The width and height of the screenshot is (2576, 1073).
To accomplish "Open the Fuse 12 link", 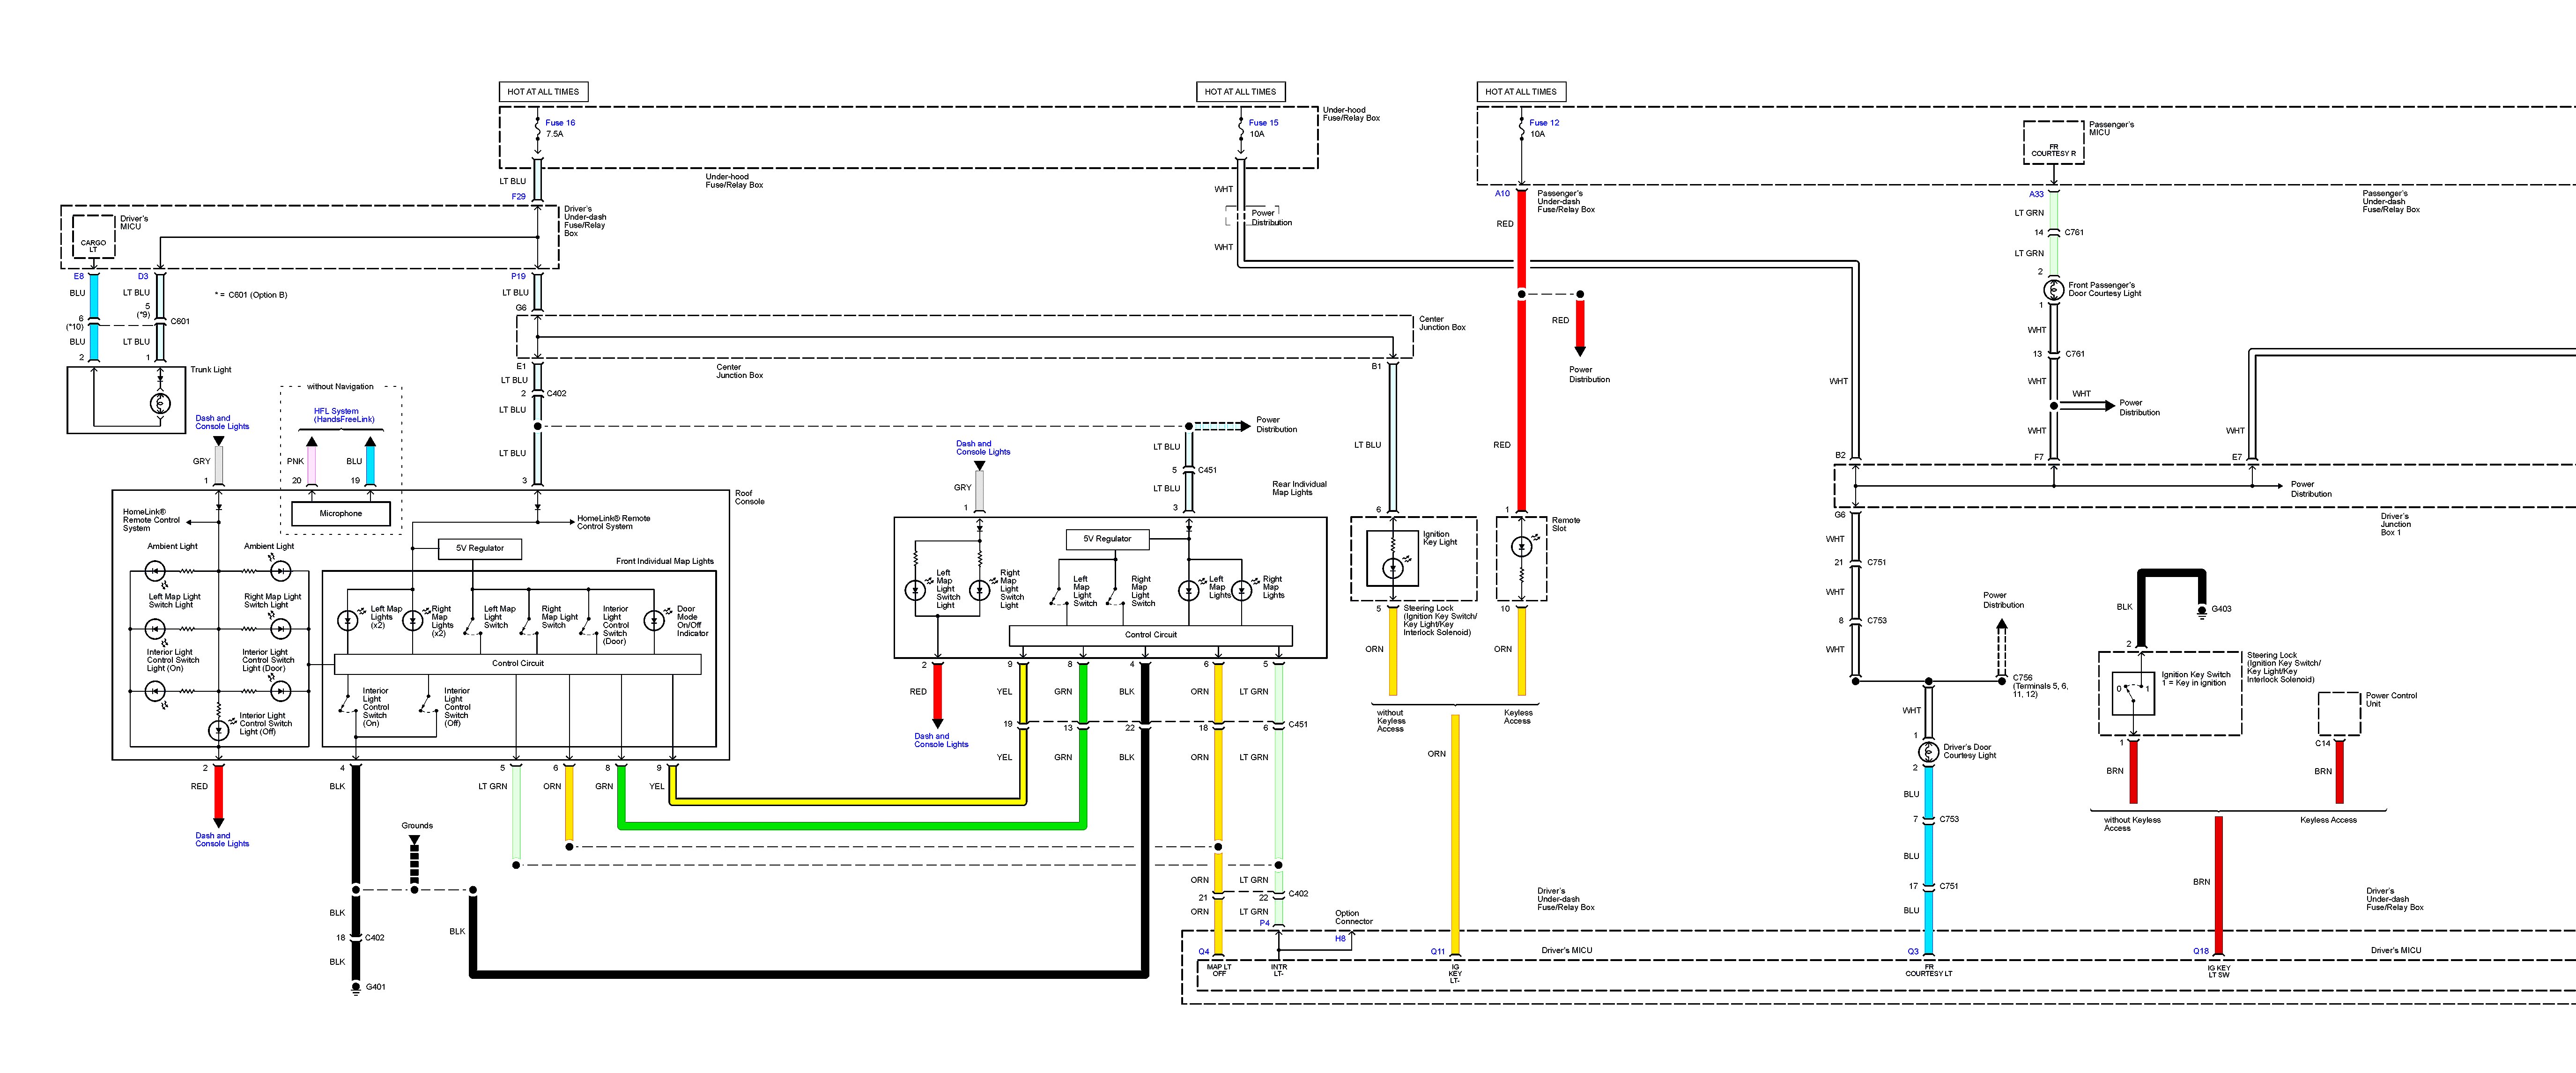I will [x=1544, y=123].
